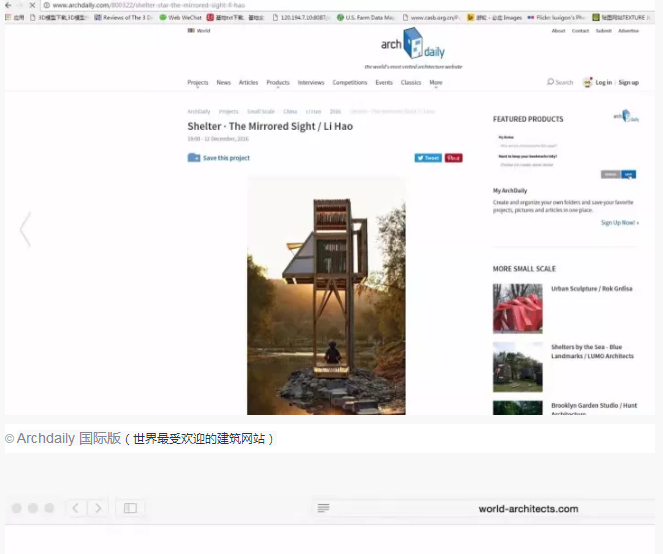Click the Safari forward arrow button
The image size is (663, 554).
pyautogui.click(x=97, y=508)
